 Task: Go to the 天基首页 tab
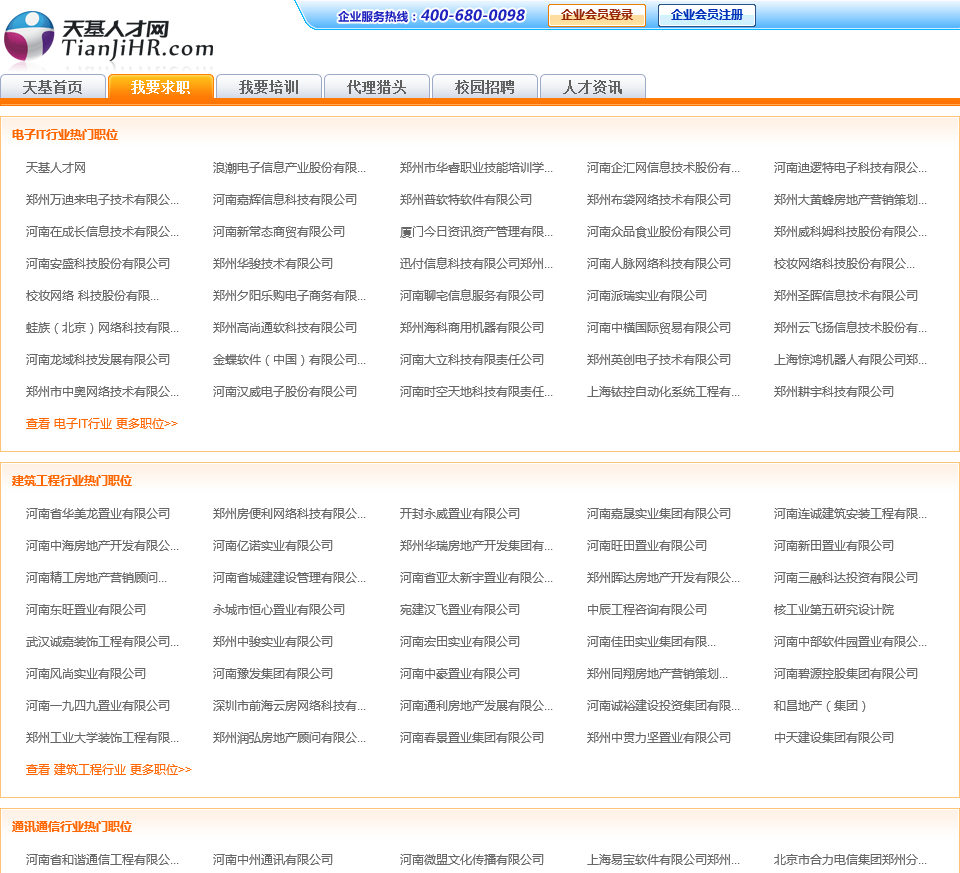click(x=53, y=87)
